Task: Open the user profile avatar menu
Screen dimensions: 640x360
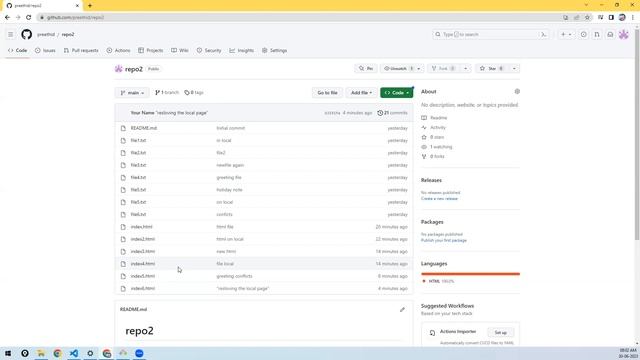Action: [623, 35]
